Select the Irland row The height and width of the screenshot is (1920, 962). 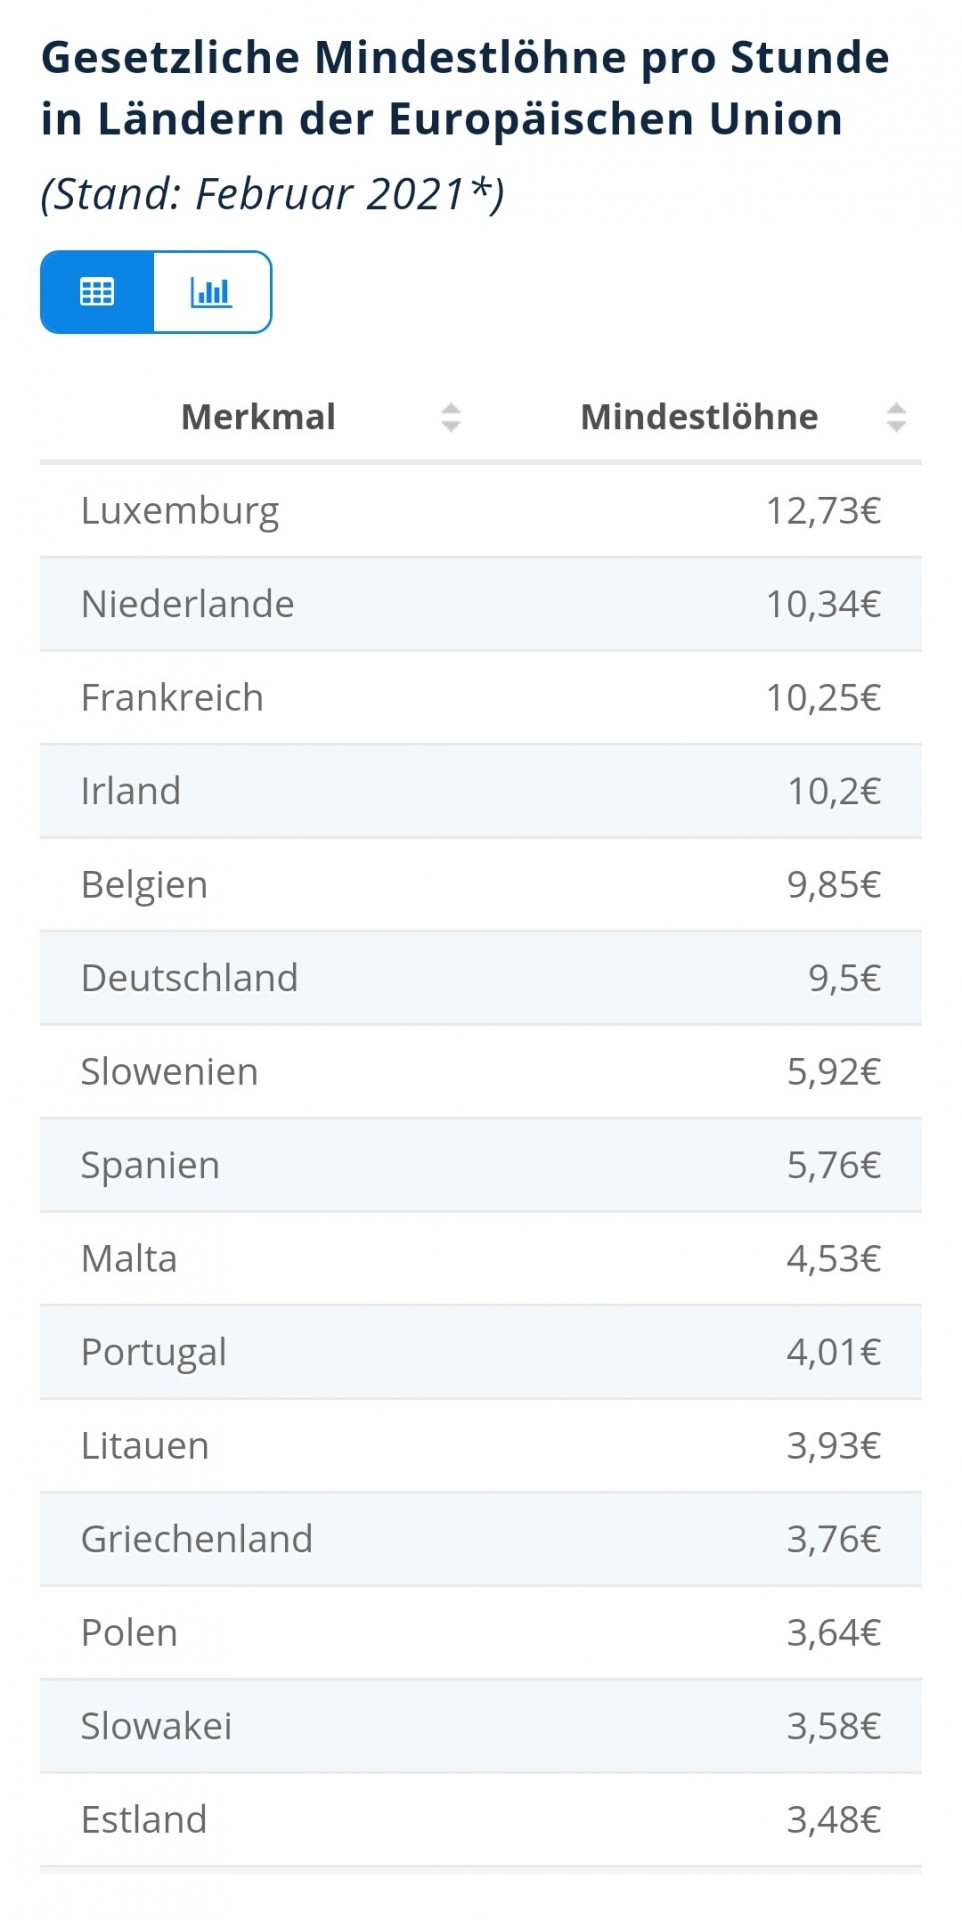pos(481,791)
